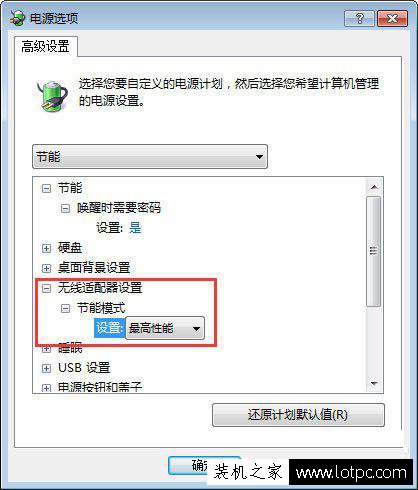Click scrollbar down arrow in settings list
Screen dimensions: 418x490
[x=374, y=384]
